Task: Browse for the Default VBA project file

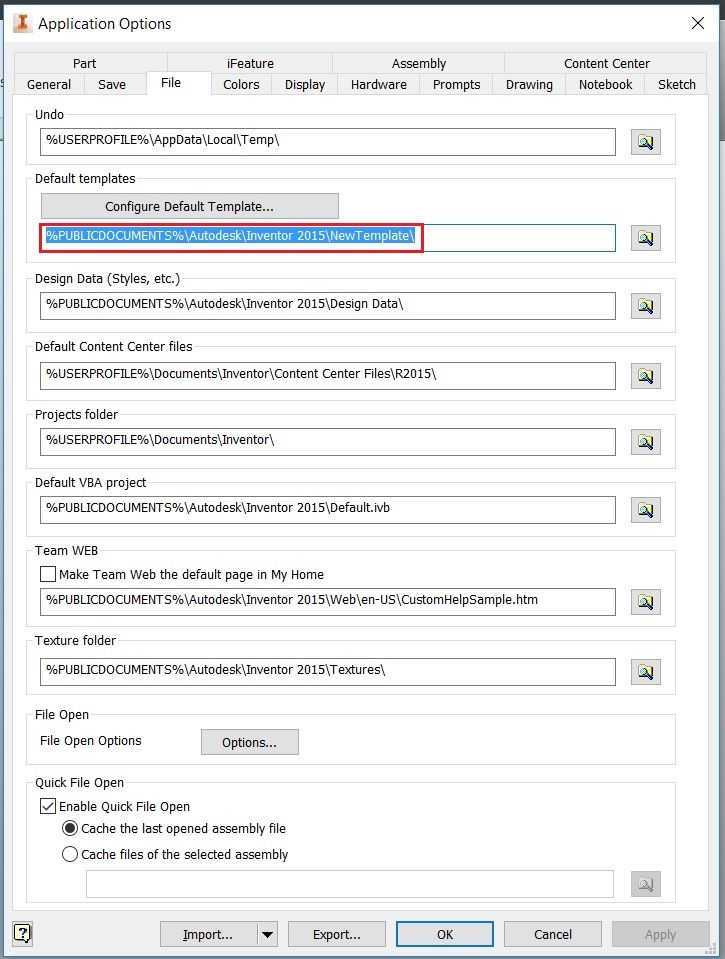Action: (645, 510)
